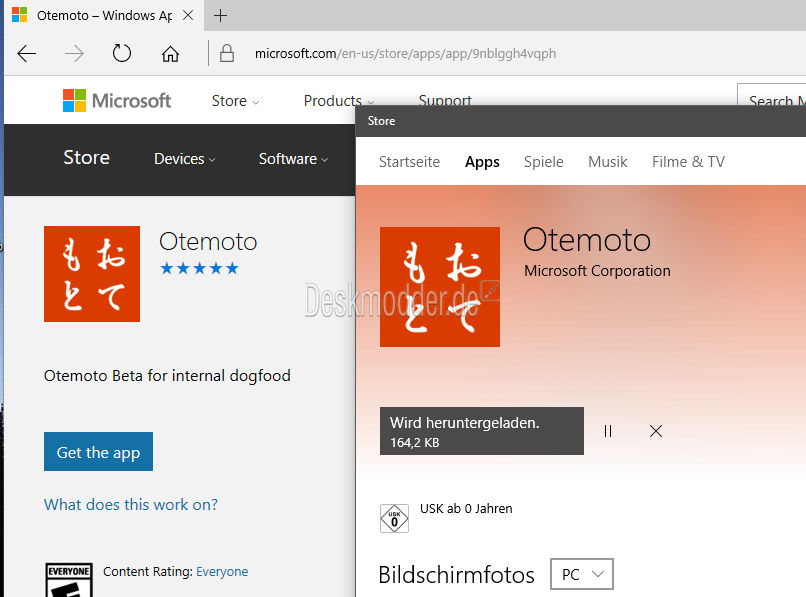Image resolution: width=806 pixels, height=597 pixels.
Task: Click the 'USK ab 0 Jahren' text
Action: pyautogui.click(x=466, y=509)
